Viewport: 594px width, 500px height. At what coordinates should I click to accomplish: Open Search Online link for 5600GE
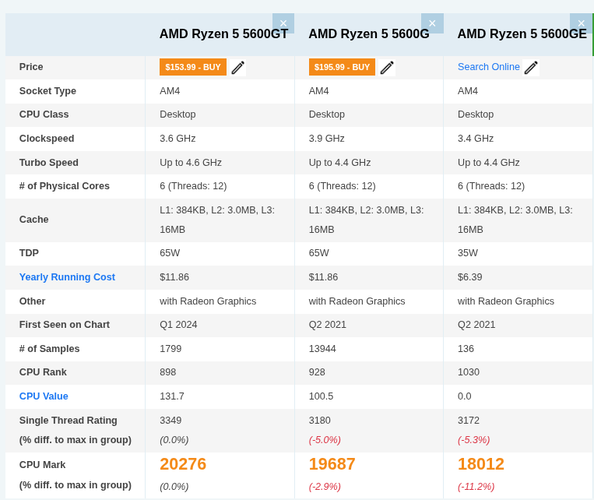pyautogui.click(x=488, y=67)
